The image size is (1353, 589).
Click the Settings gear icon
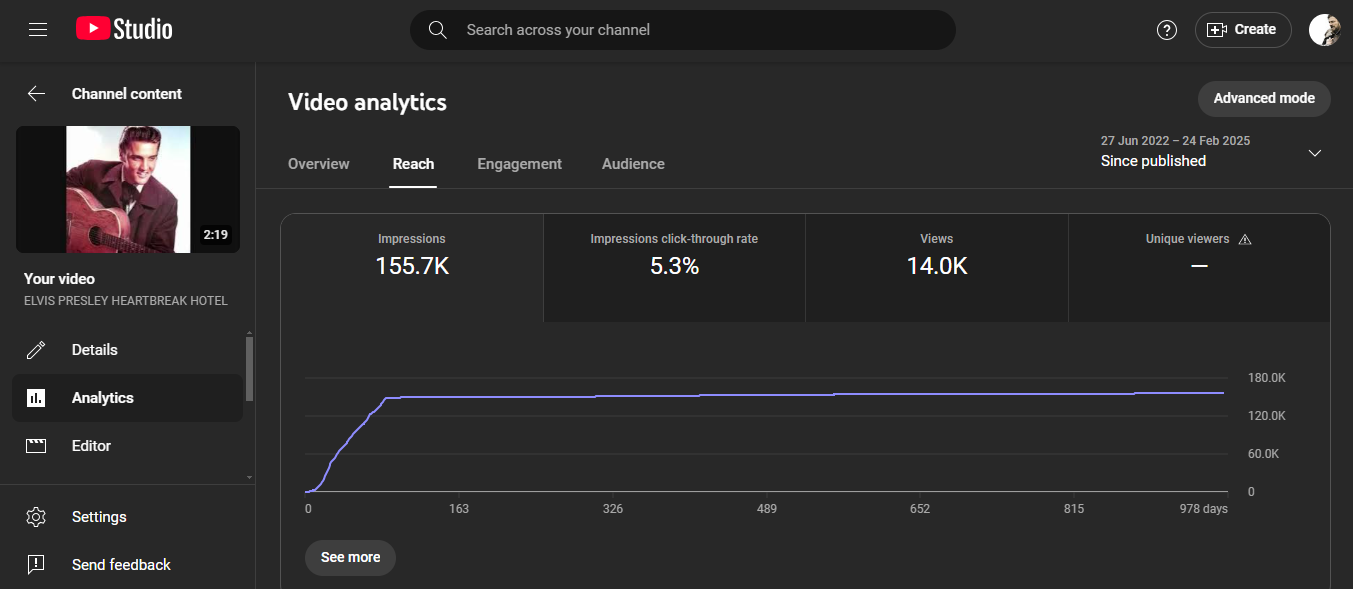point(36,517)
